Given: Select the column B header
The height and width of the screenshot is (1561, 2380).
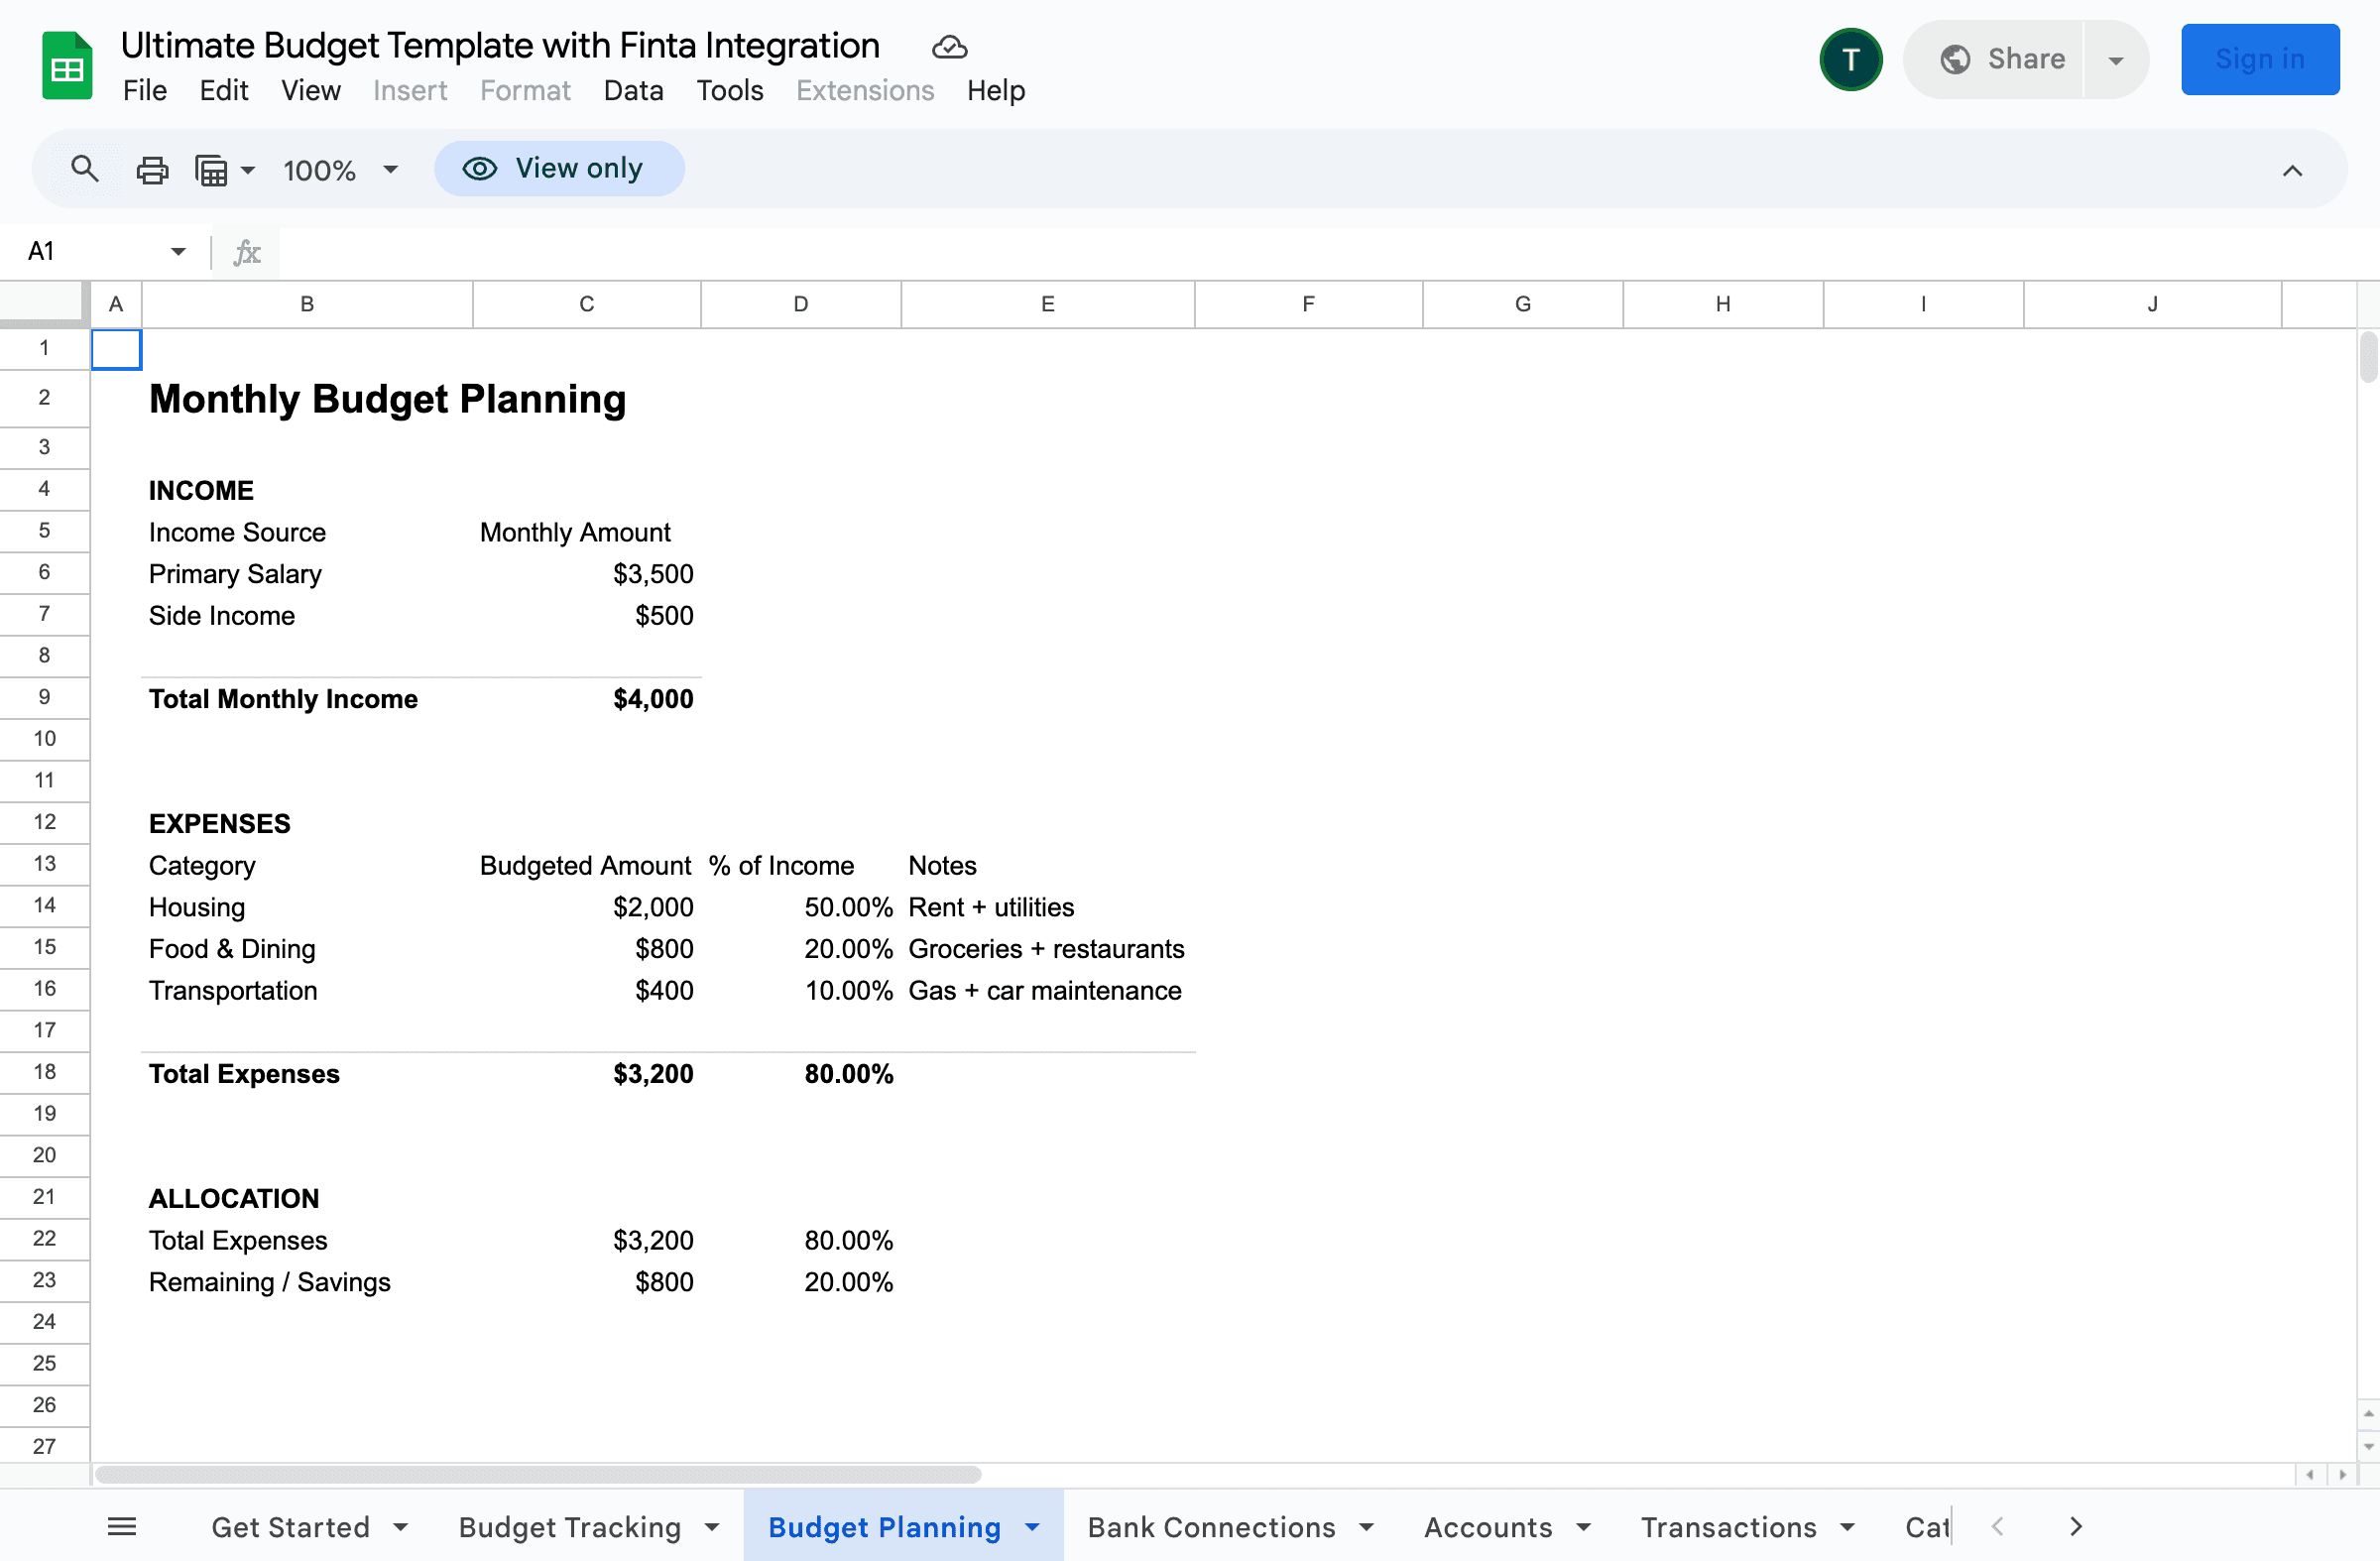Looking at the screenshot, I should coord(307,304).
